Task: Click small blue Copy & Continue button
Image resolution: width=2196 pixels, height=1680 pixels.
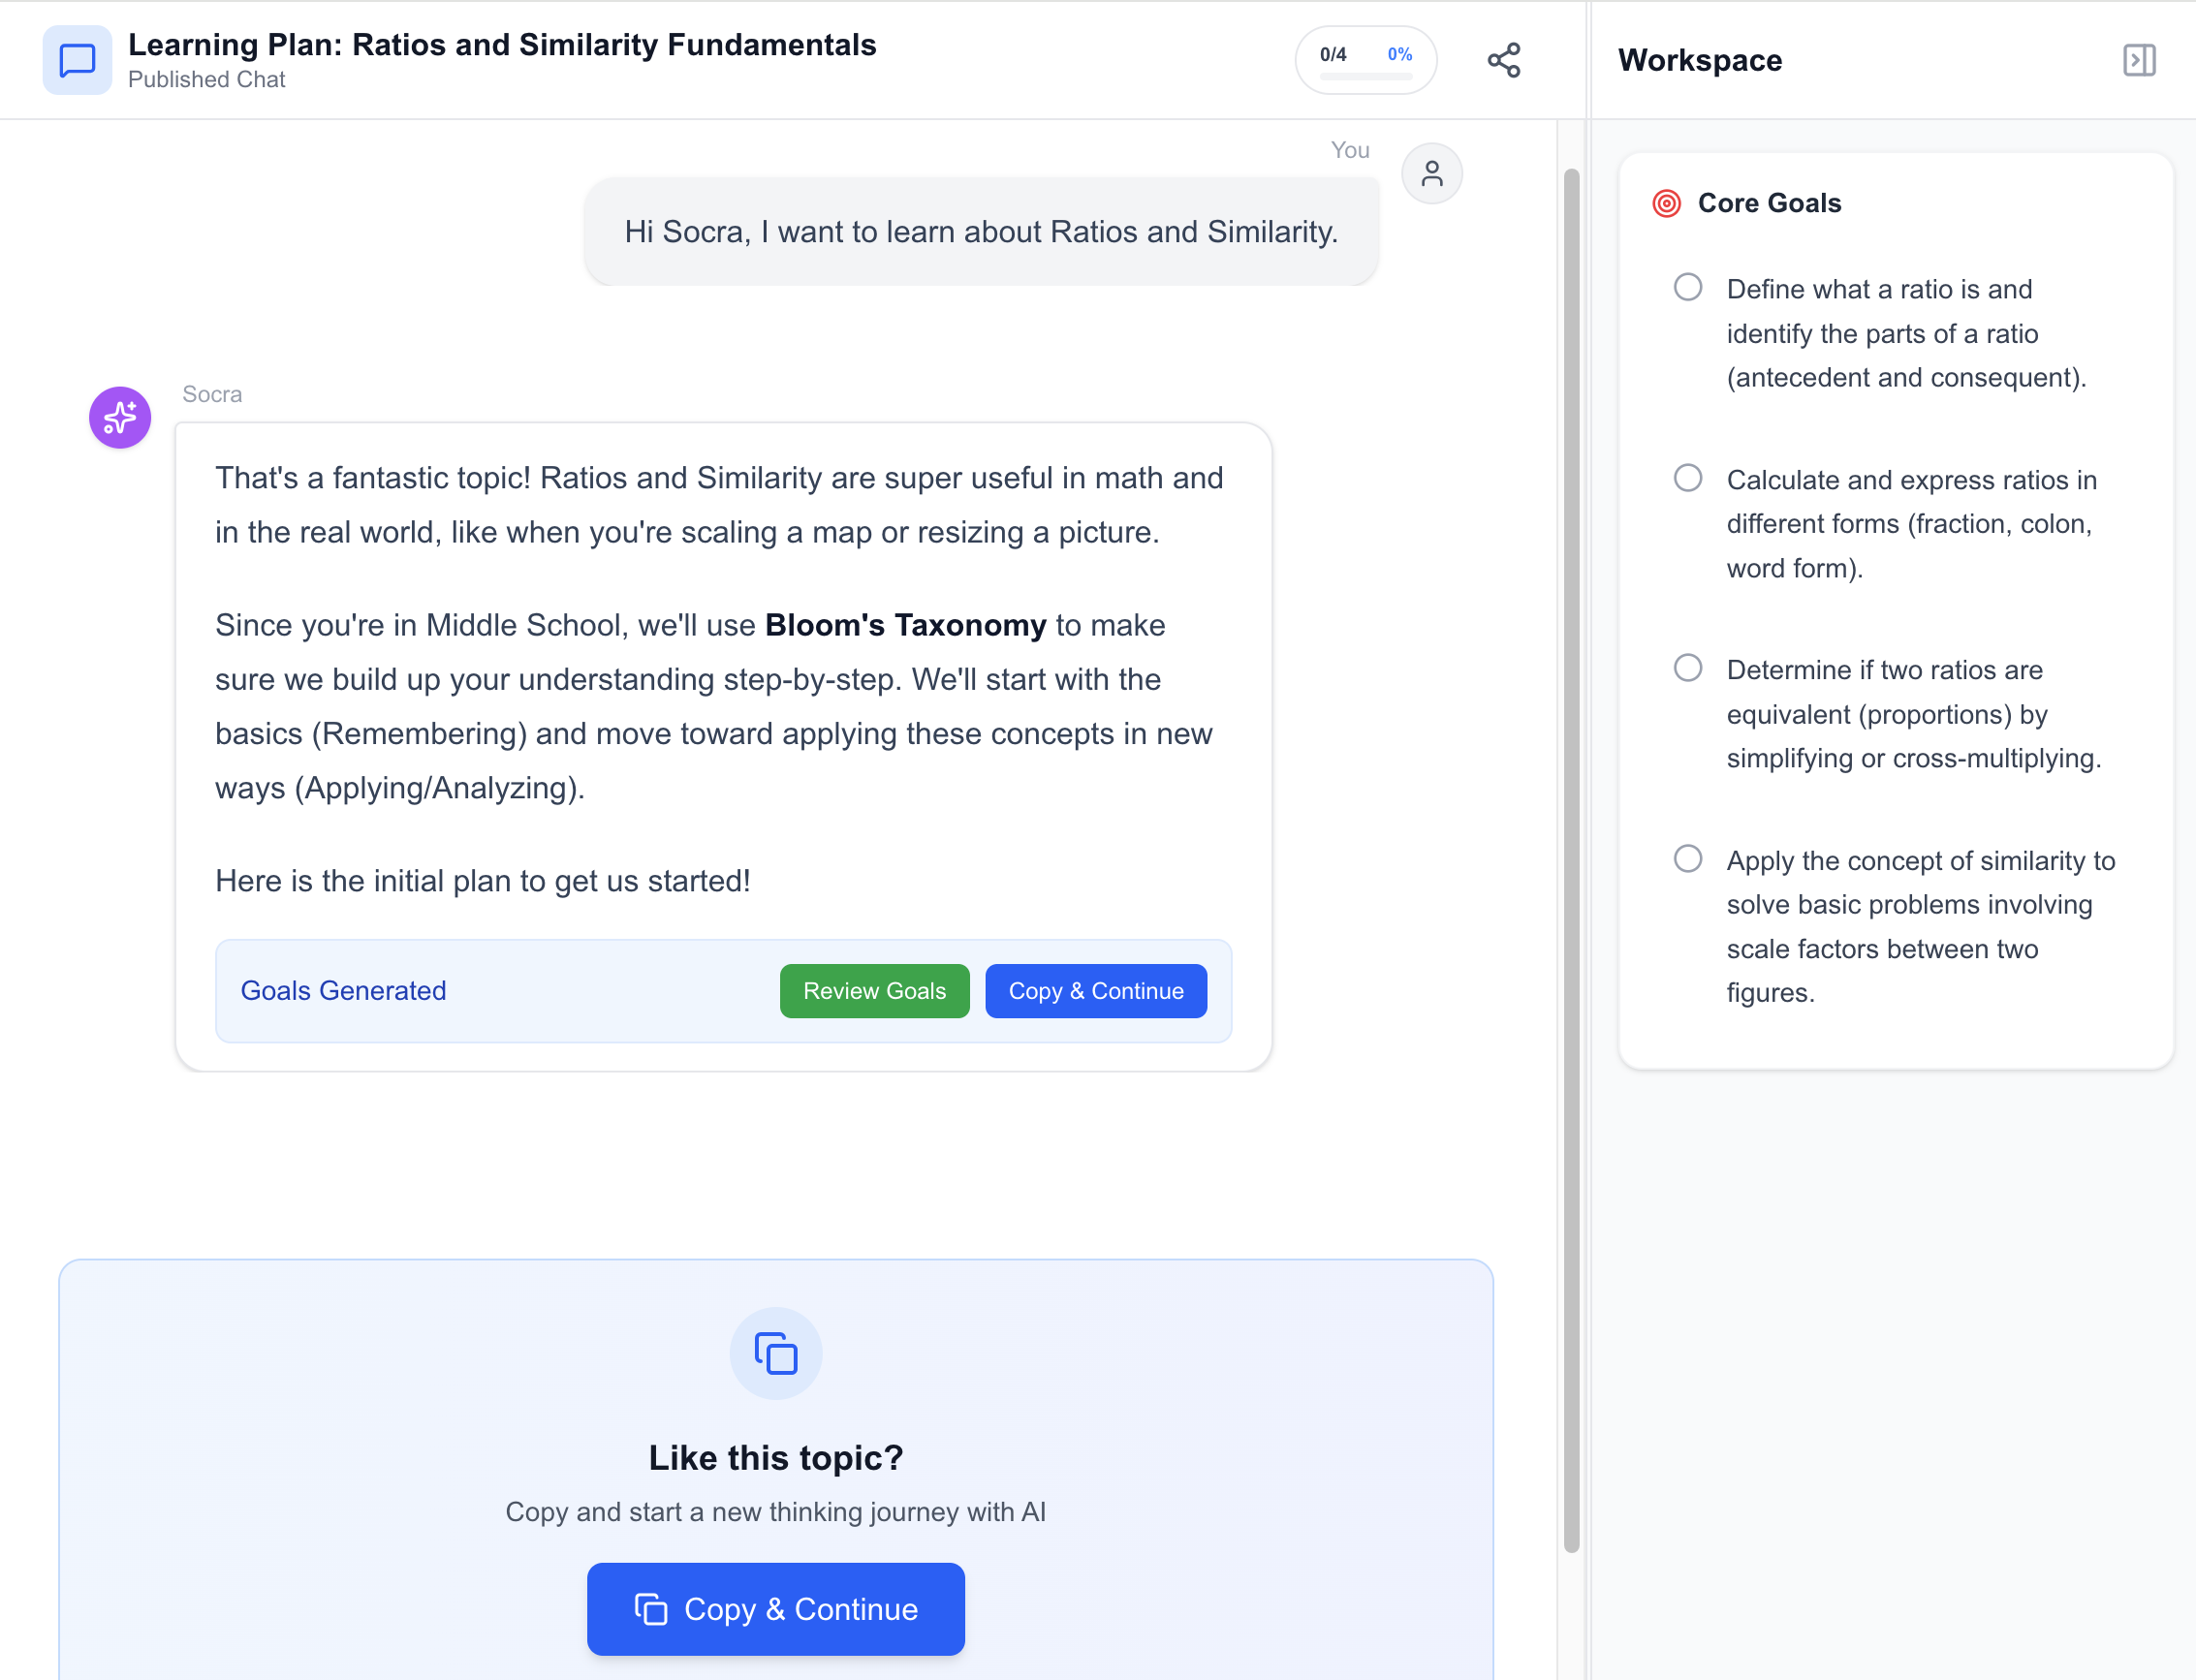Action: tap(1095, 991)
